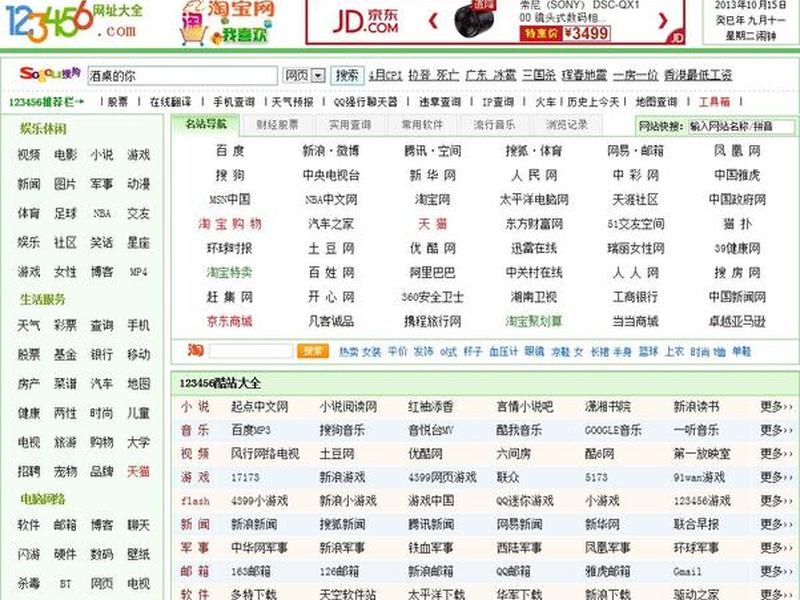Click the Sogou 搜索 button
800x600 pixels.
coord(347,76)
